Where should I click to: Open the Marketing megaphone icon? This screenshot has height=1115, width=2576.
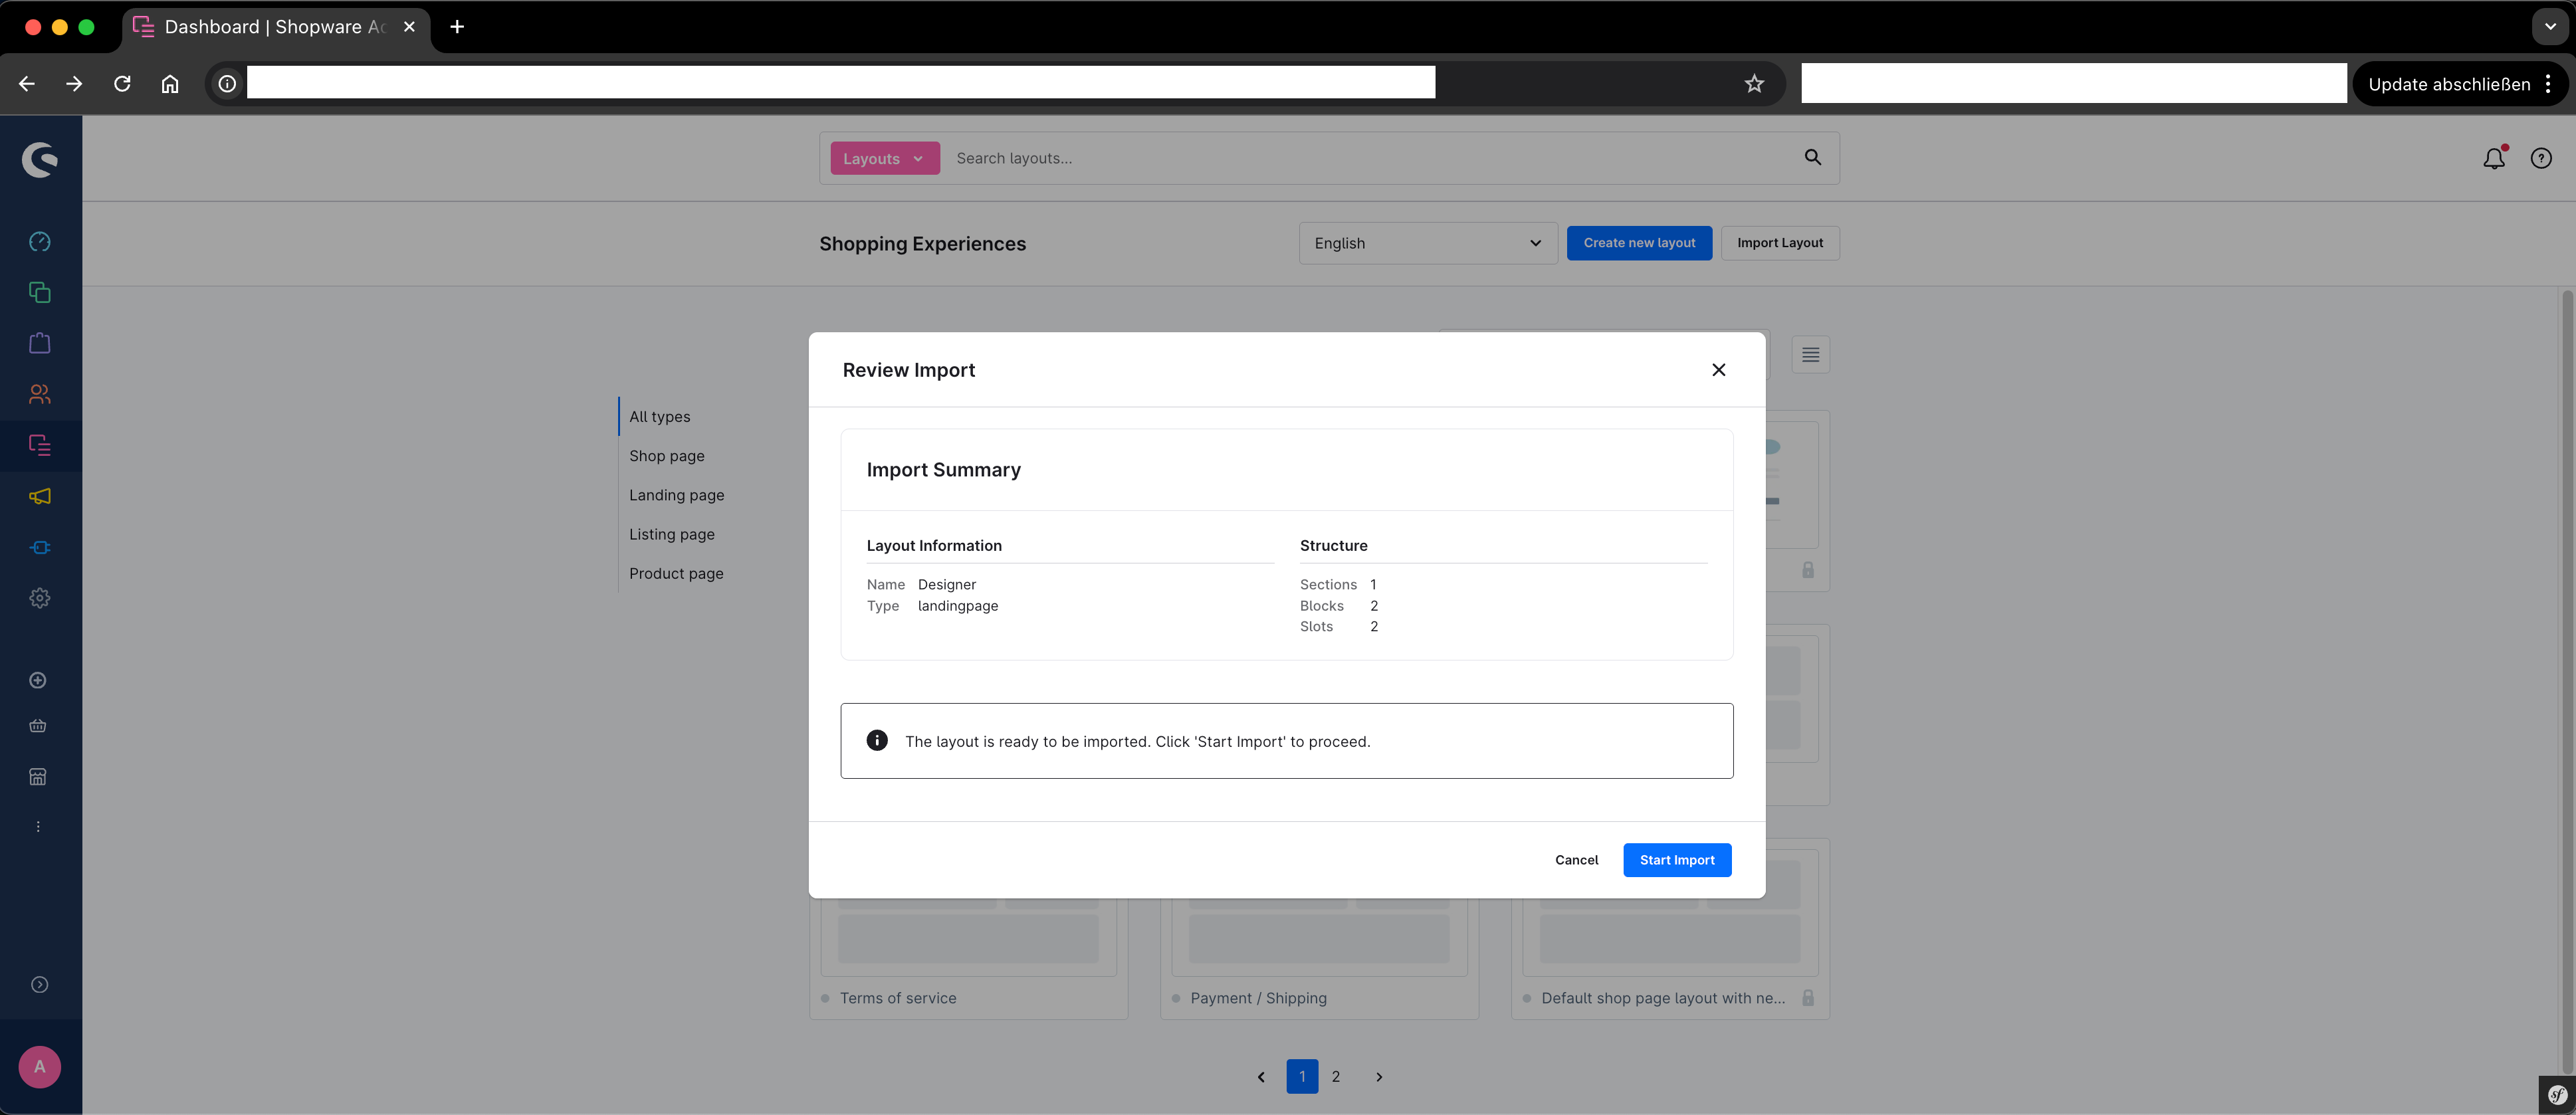click(x=40, y=496)
